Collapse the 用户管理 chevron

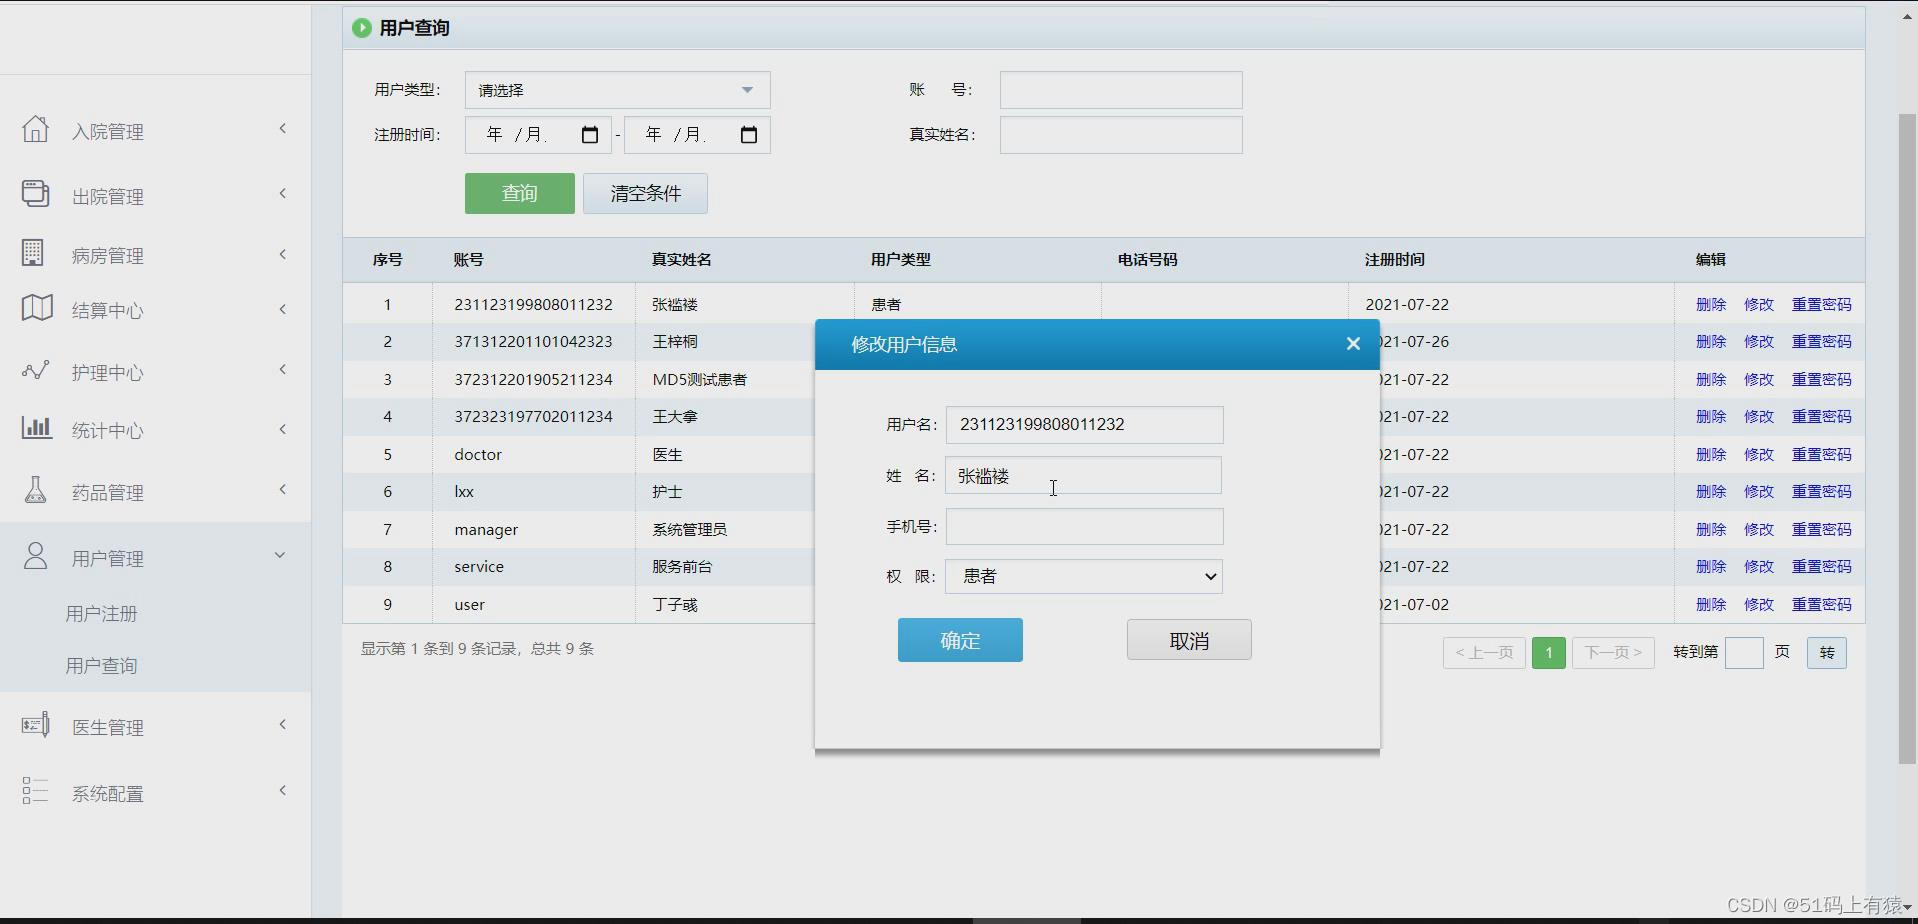280,555
